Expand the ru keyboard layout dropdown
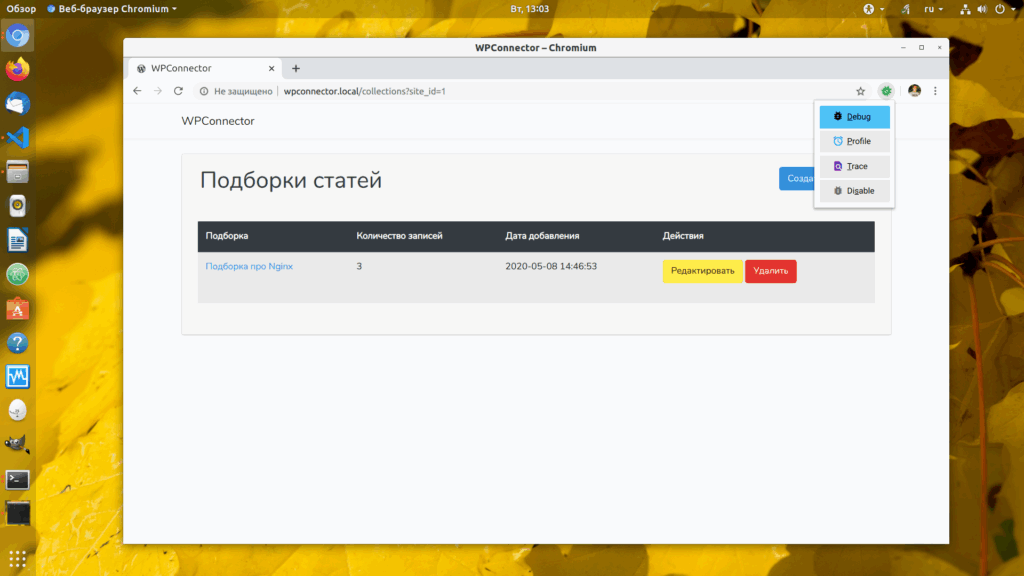The width and height of the screenshot is (1024, 576). pos(934,9)
